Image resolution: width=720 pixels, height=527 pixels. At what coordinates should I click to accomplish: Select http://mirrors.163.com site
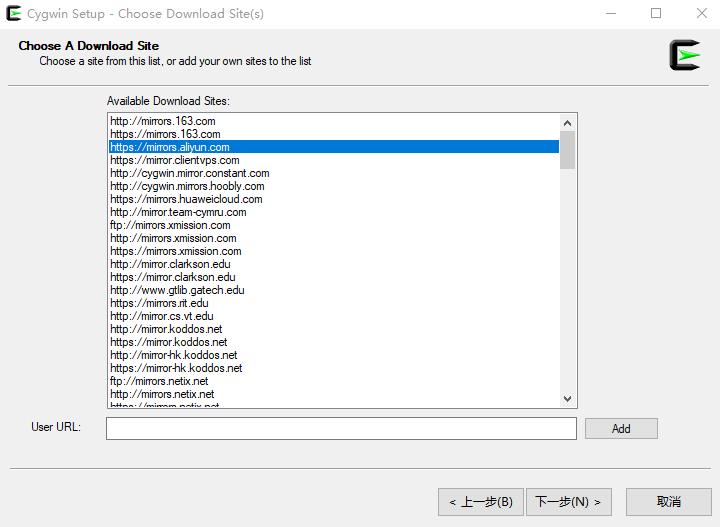pyautogui.click(x=334, y=121)
